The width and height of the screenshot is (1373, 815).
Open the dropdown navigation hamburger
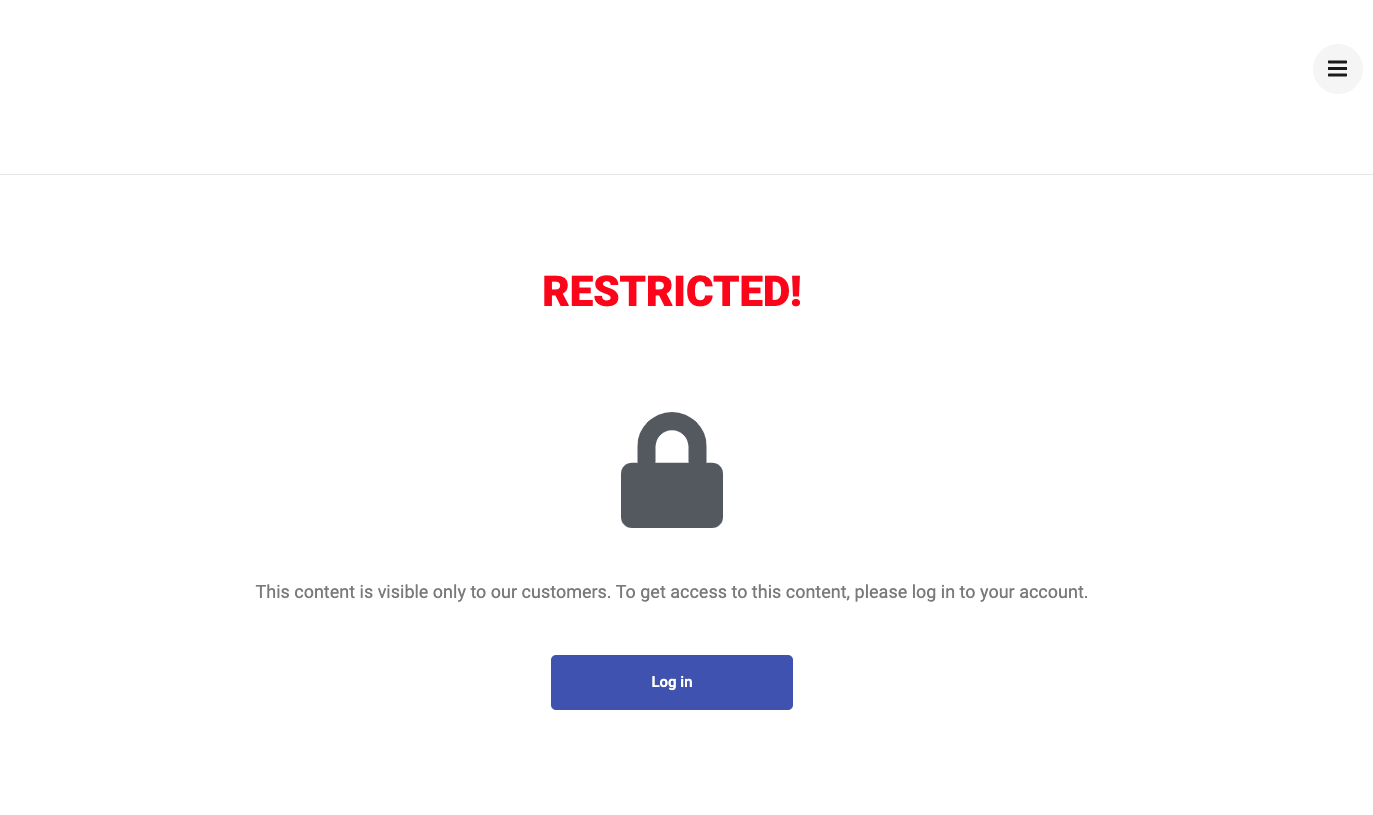1337,69
